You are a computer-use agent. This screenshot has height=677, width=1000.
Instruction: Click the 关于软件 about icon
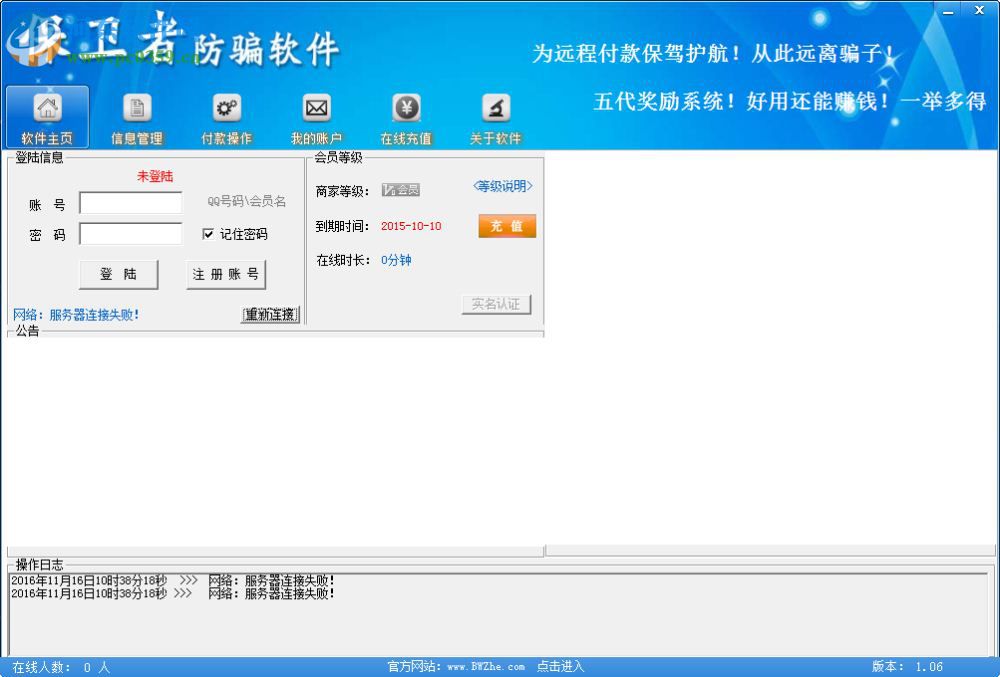click(x=496, y=116)
